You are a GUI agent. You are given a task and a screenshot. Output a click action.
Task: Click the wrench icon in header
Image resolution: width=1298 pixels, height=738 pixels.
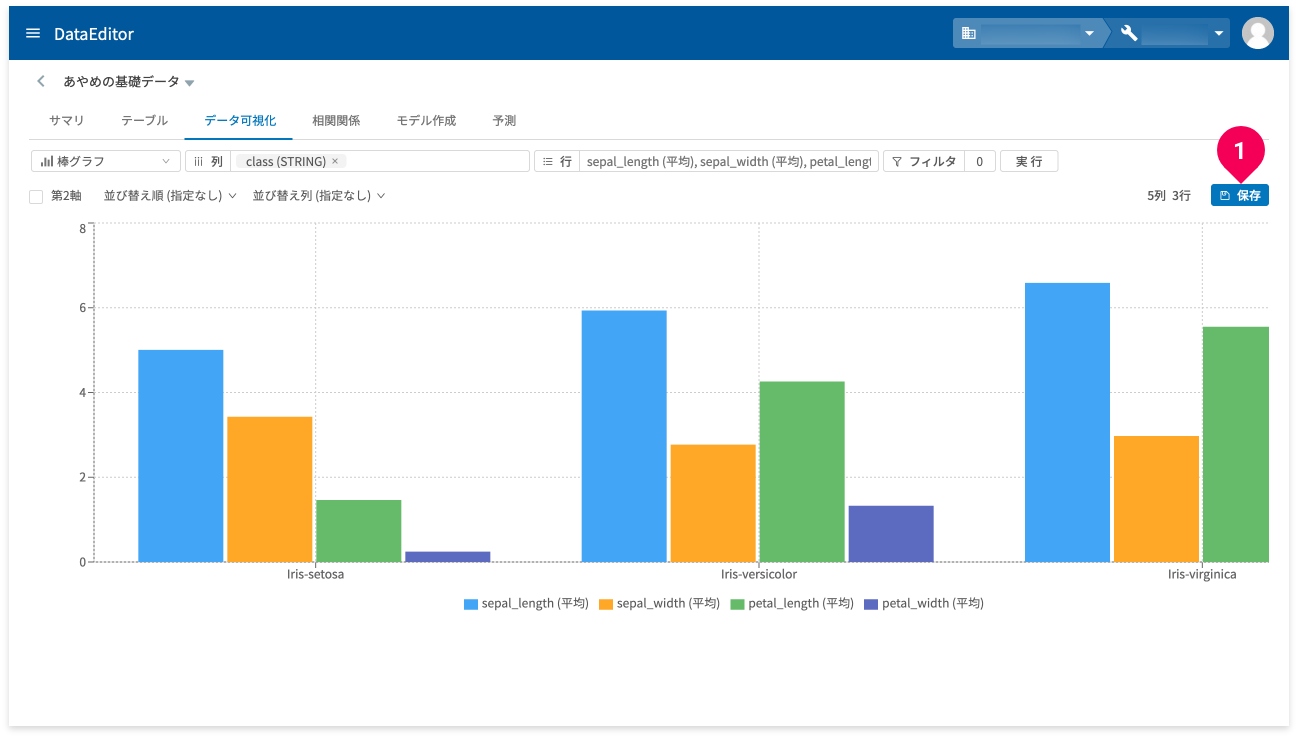tap(1129, 33)
